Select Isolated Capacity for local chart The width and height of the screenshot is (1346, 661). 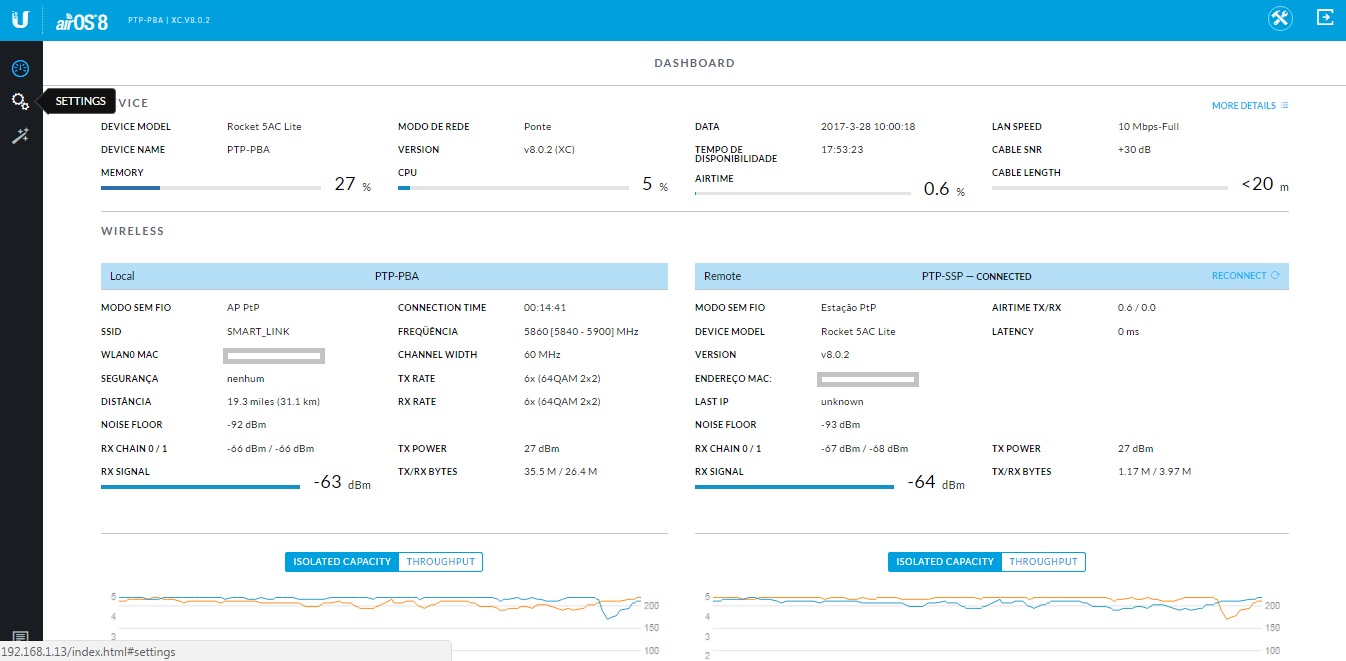(342, 562)
